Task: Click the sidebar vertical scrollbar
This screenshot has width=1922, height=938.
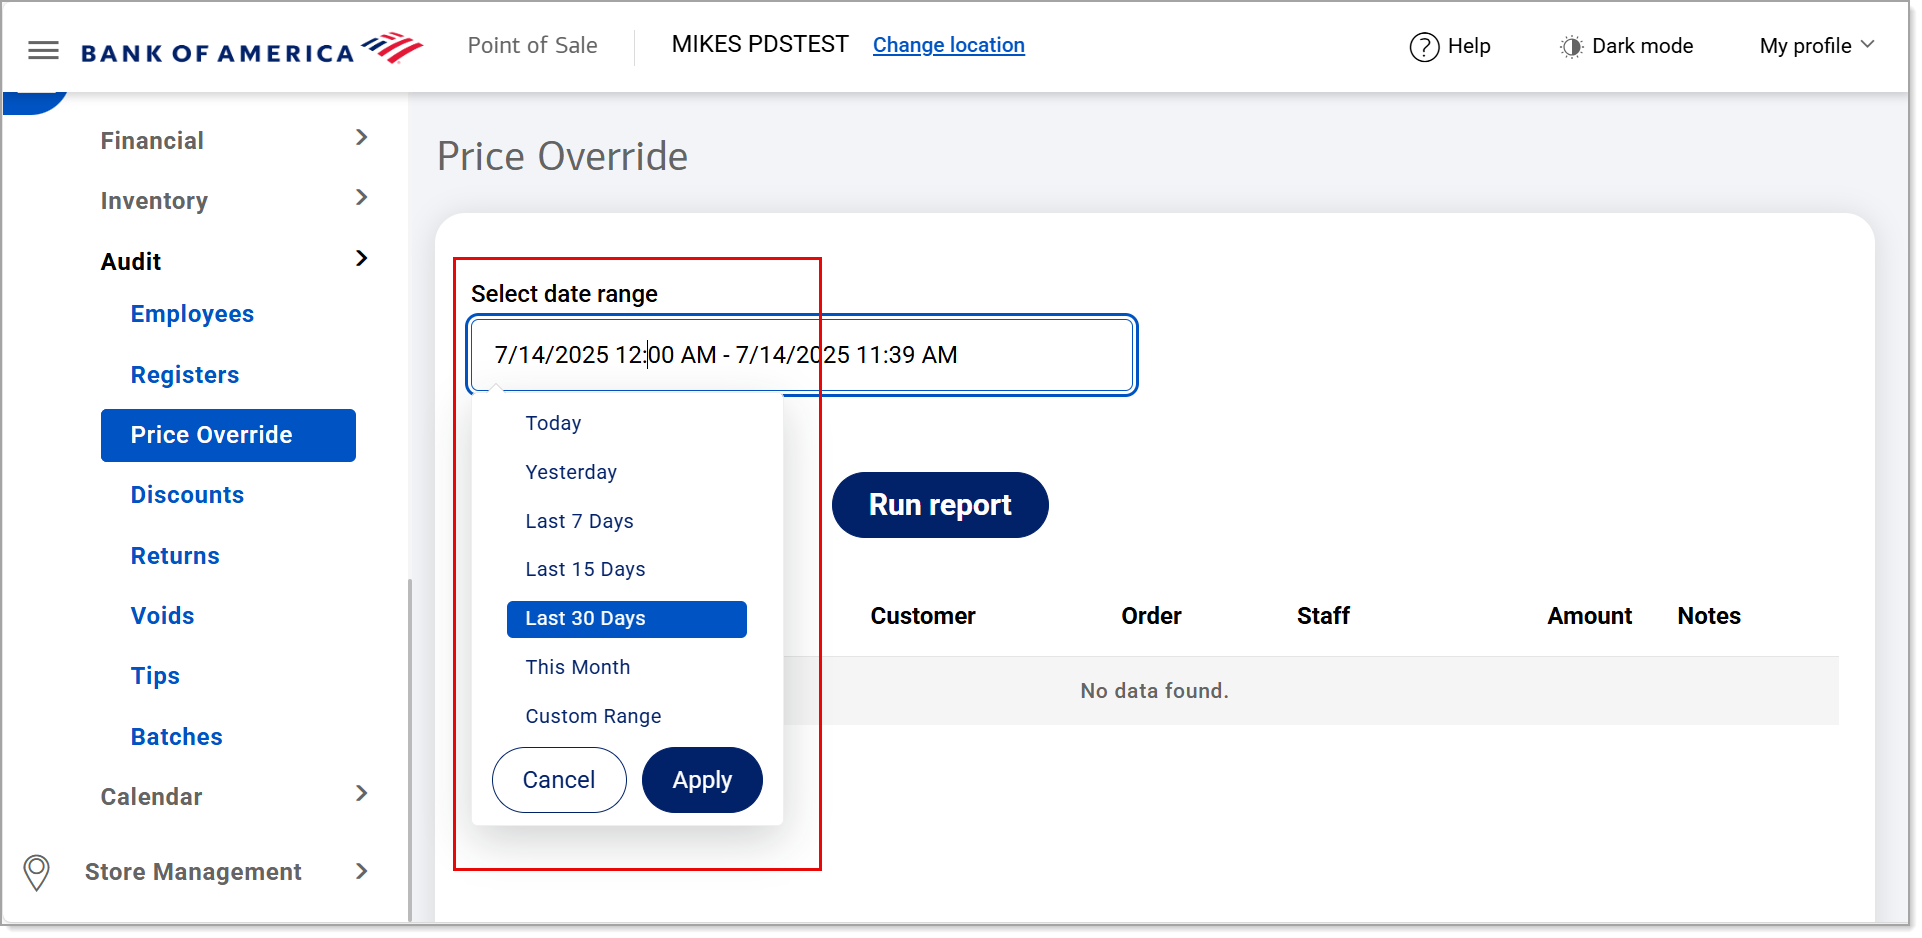Action: coord(410,750)
